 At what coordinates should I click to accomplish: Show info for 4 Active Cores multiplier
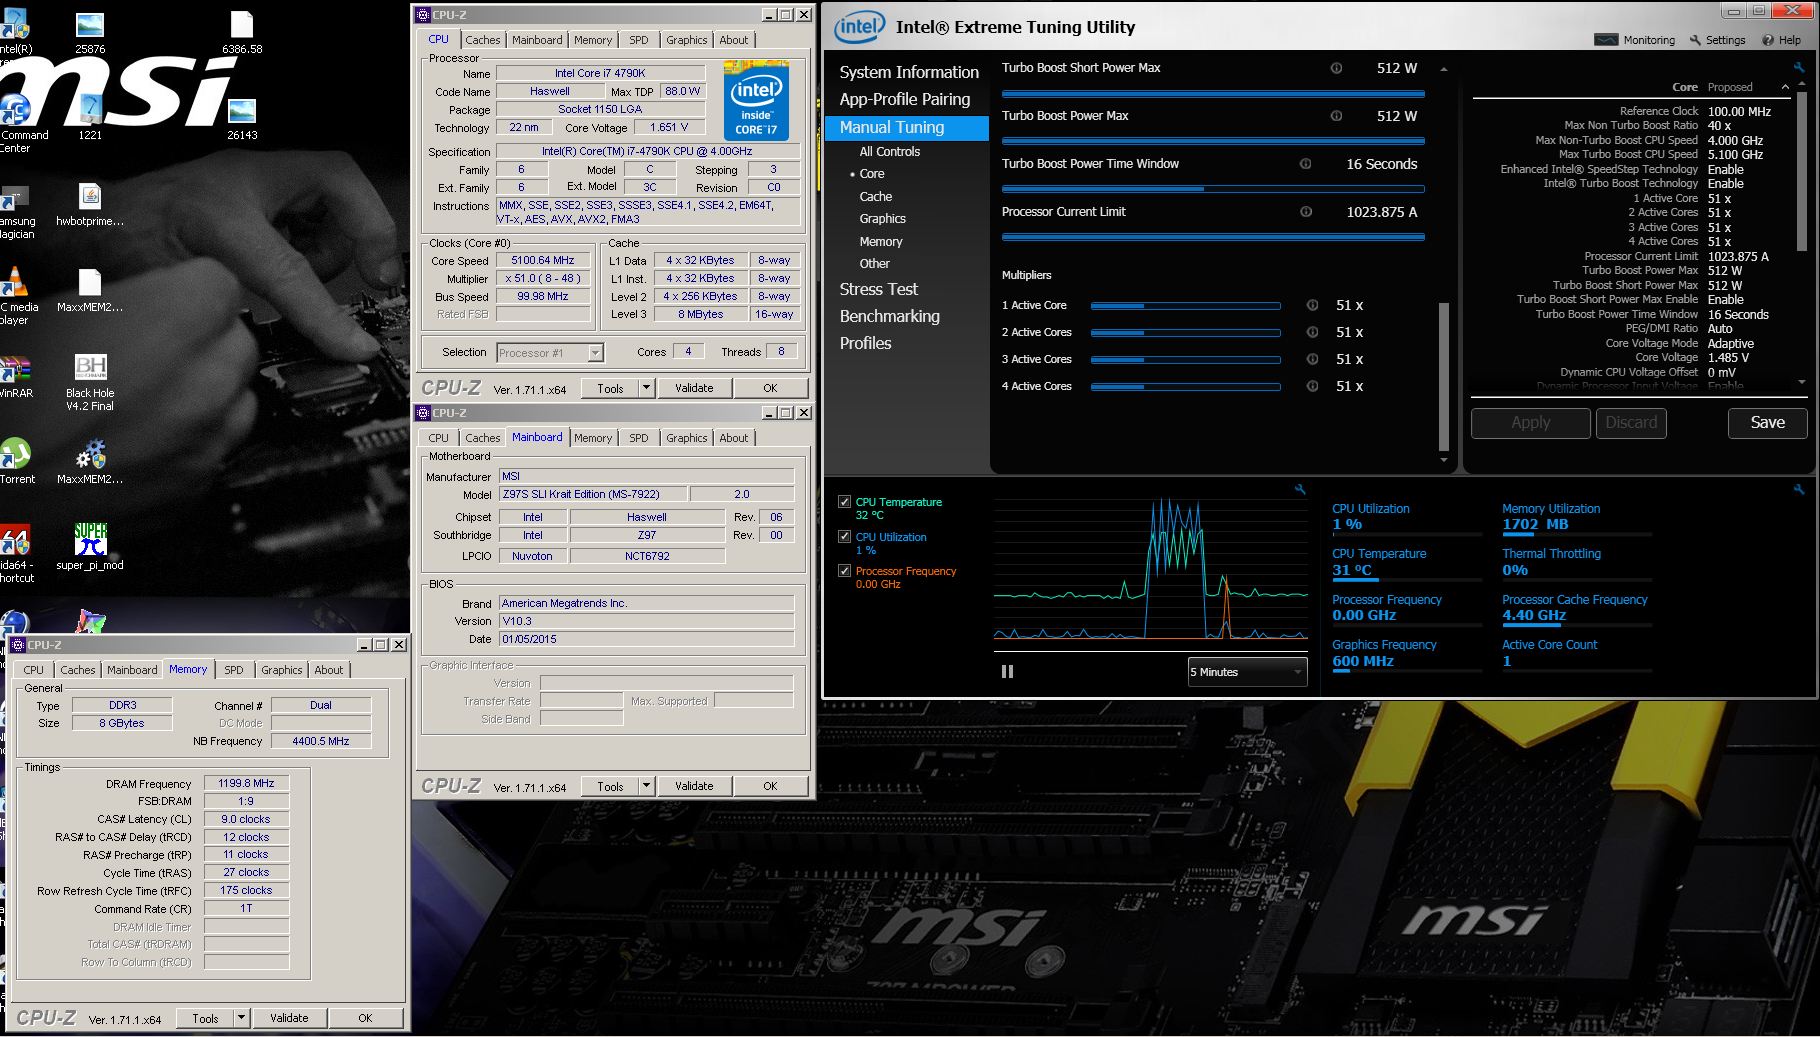point(1312,386)
